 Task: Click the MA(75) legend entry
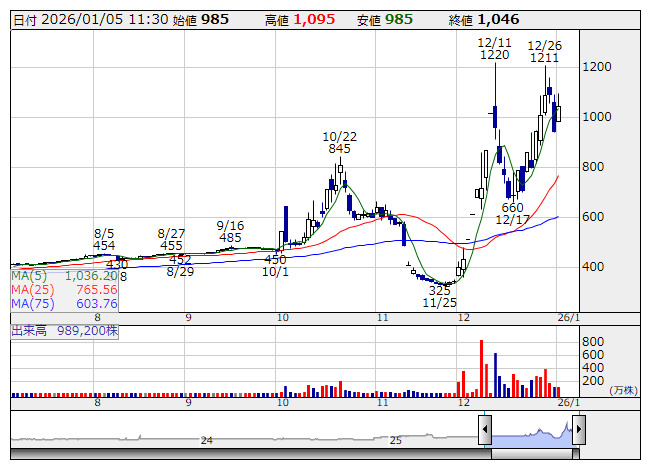[64, 303]
